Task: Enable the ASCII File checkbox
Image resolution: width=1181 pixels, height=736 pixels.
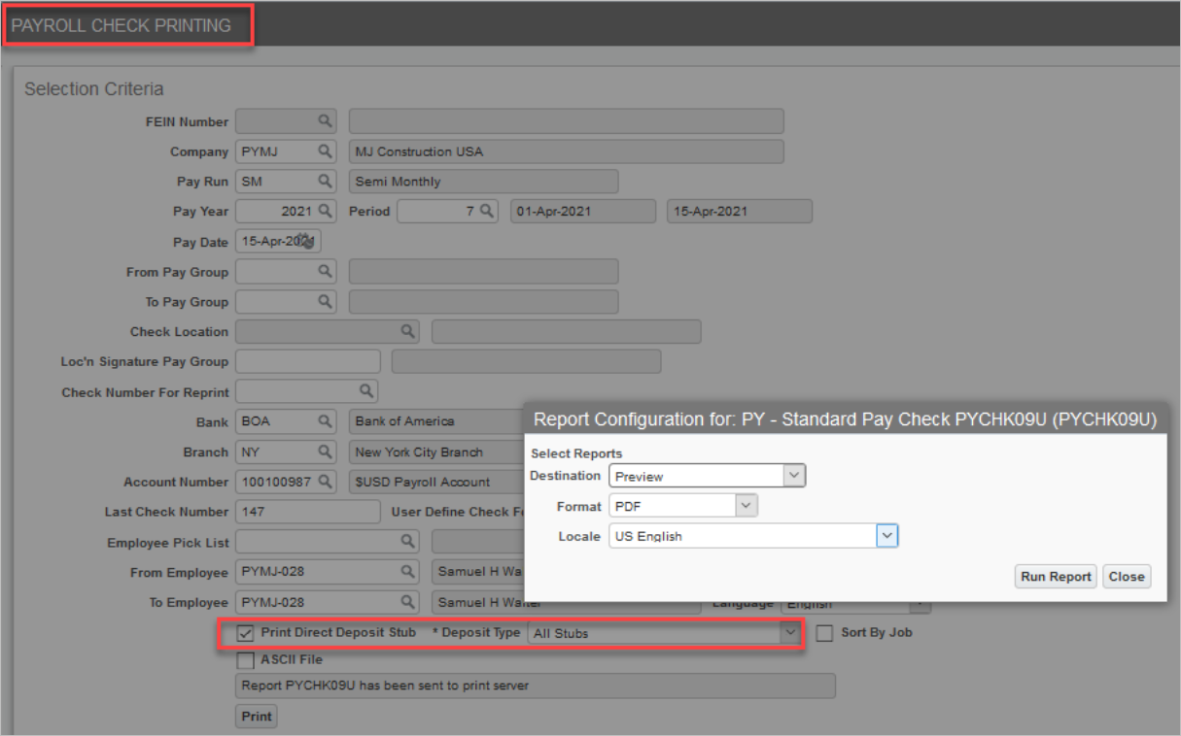Action: click(x=245, y=660)
